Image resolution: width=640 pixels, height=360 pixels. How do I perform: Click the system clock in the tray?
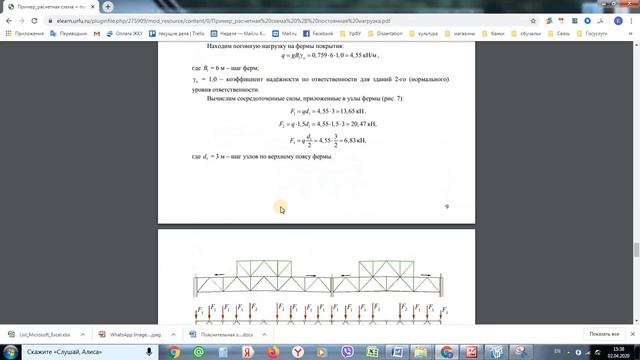619,352
